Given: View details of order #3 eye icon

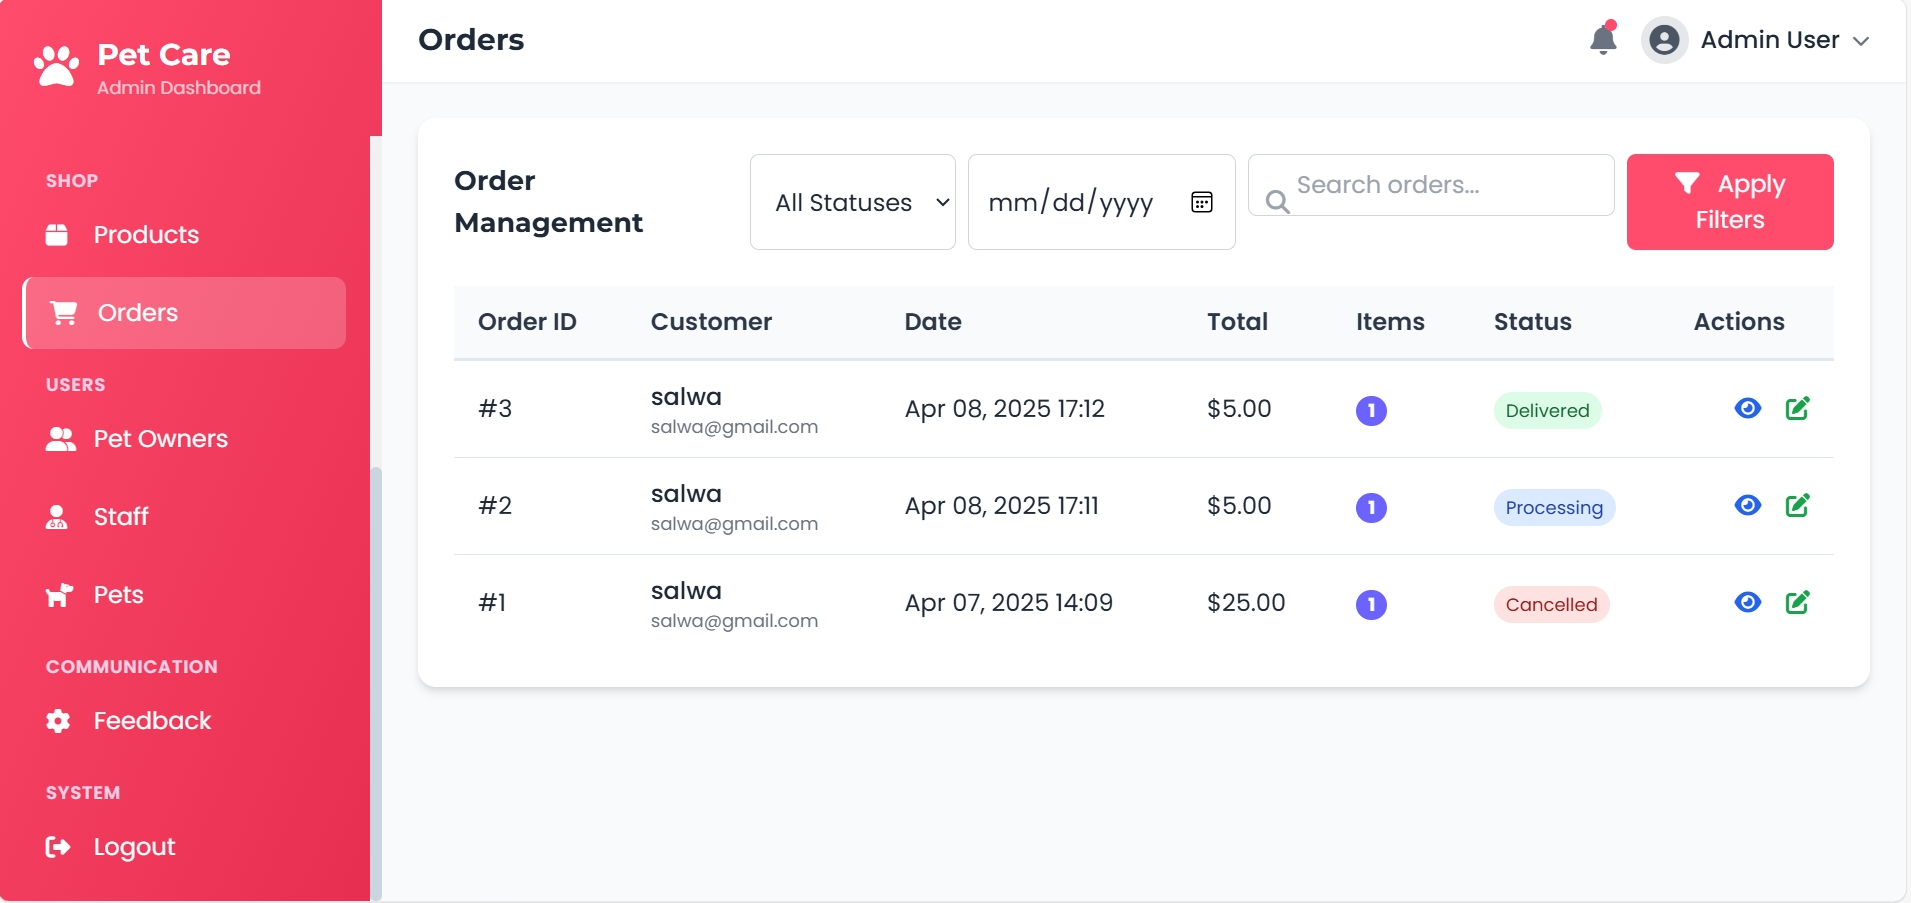Looking at the screenshot, I should point(1747,409).
